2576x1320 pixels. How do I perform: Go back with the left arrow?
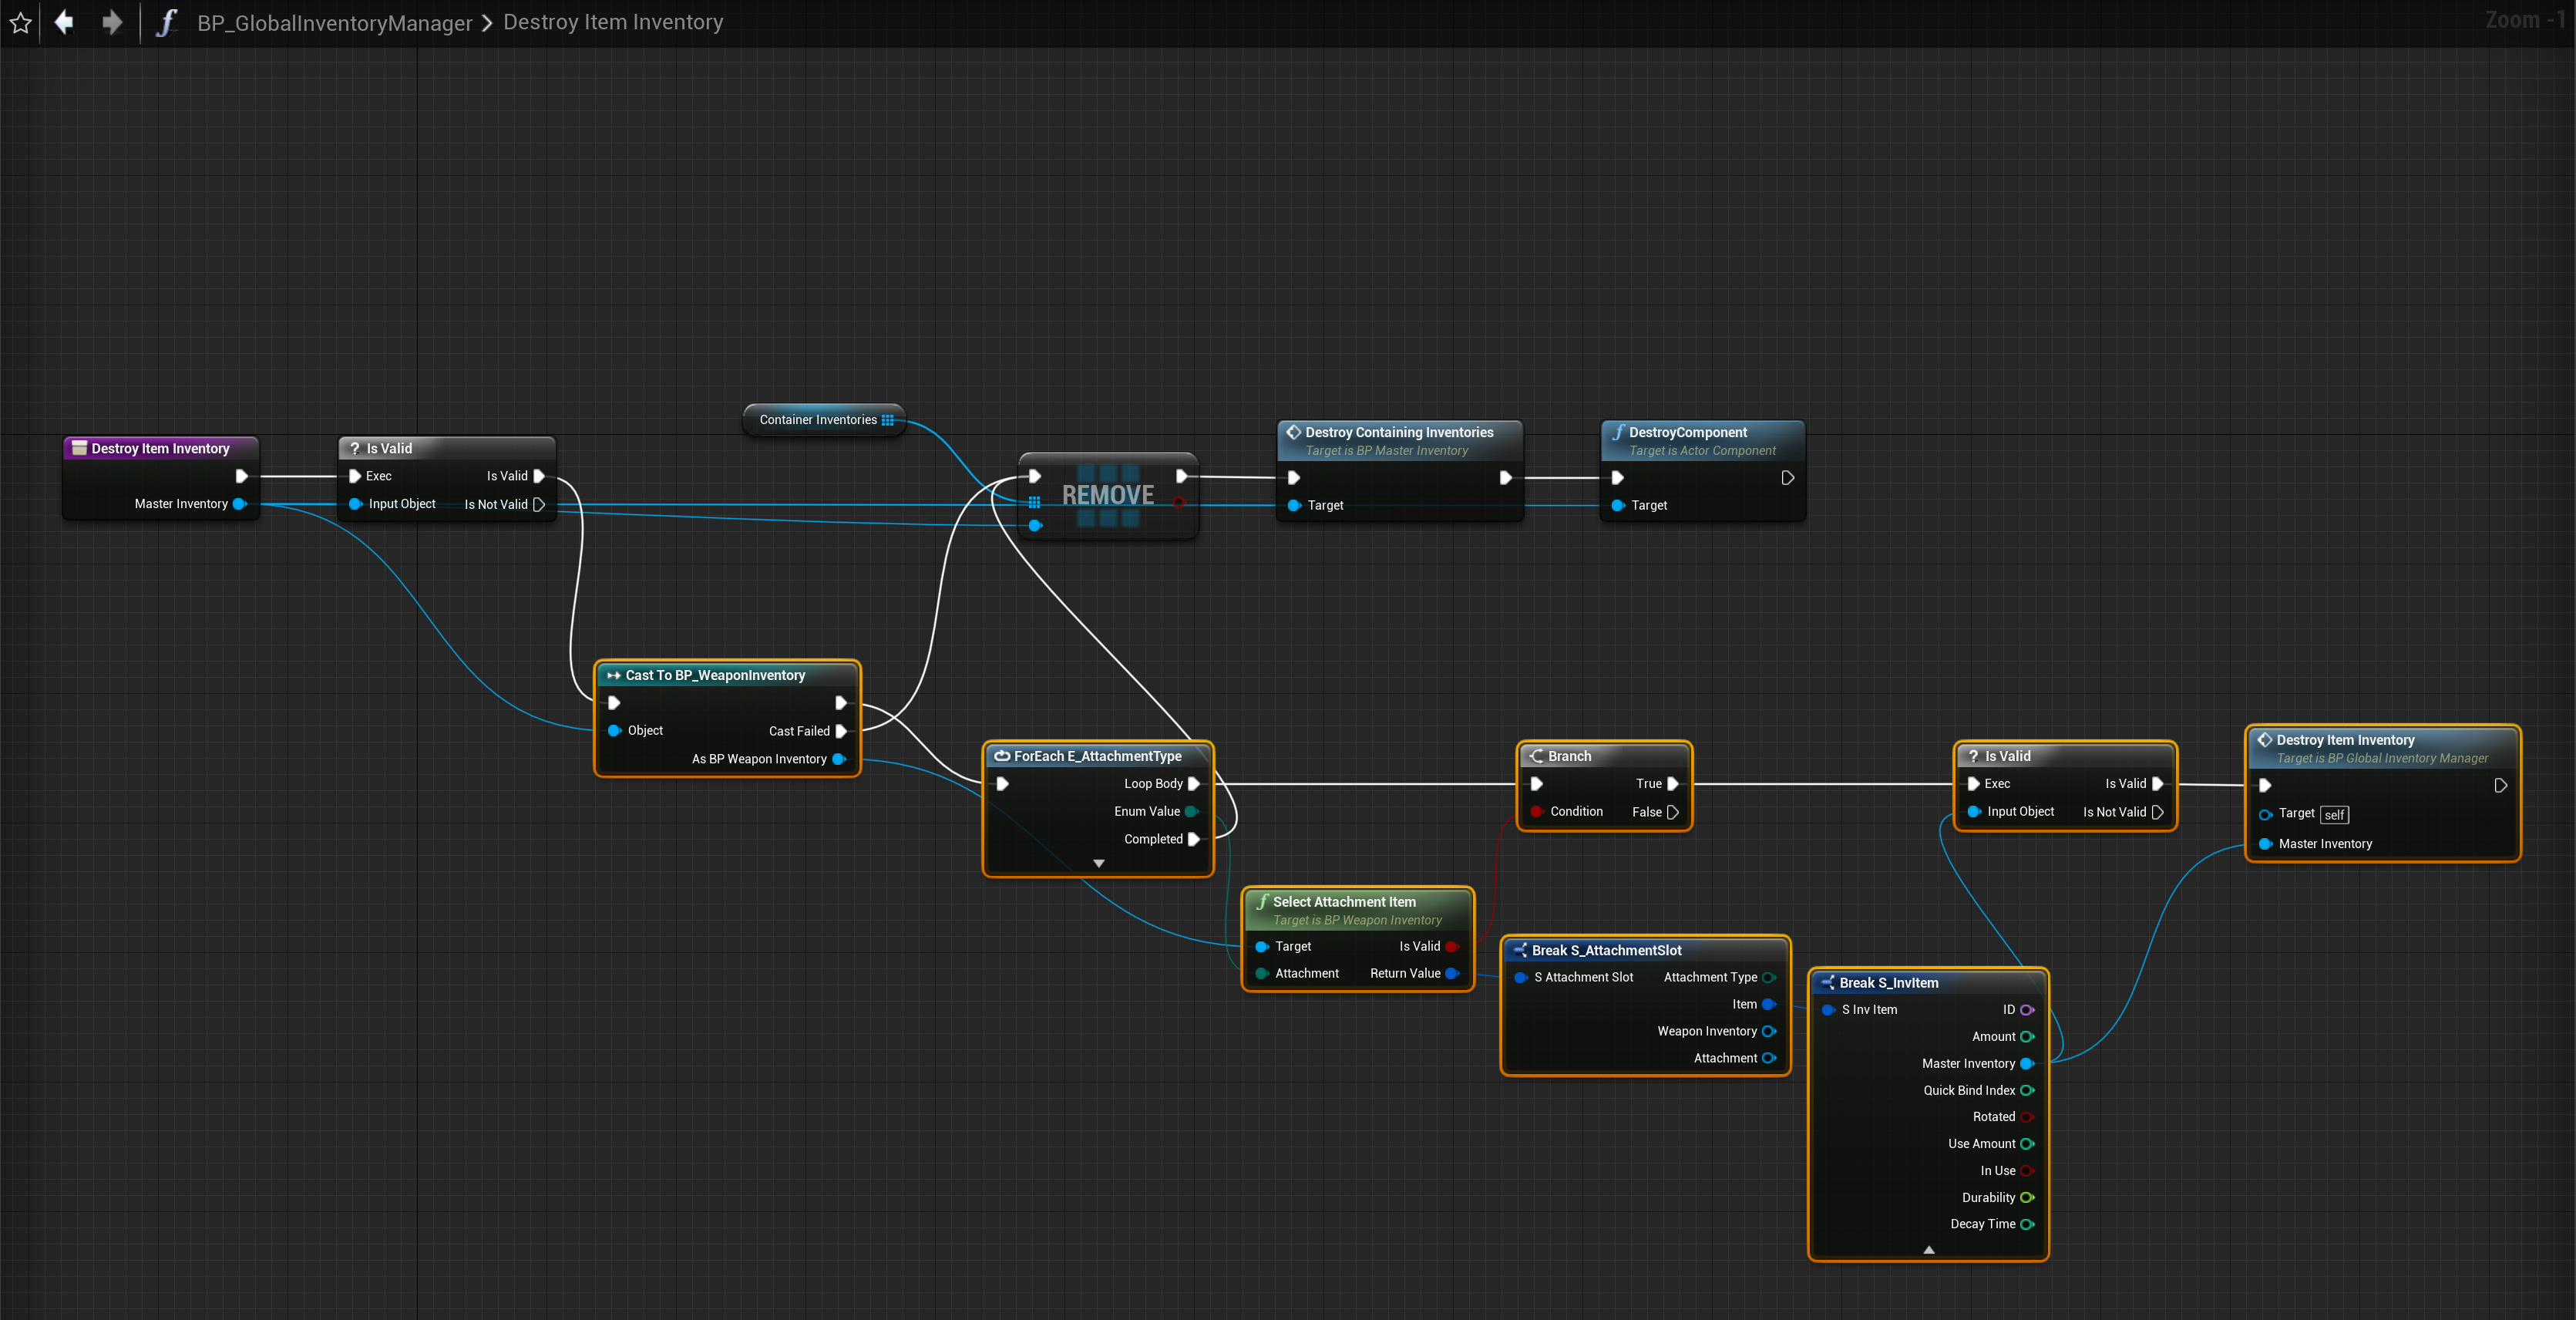[x=64, y=22]
